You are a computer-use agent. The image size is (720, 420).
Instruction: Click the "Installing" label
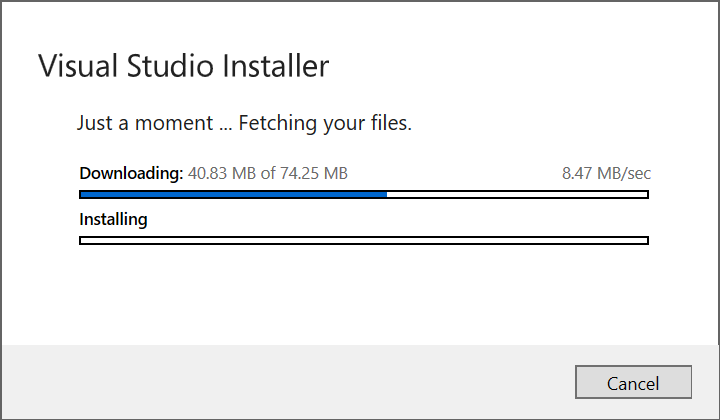pos(113,219)
